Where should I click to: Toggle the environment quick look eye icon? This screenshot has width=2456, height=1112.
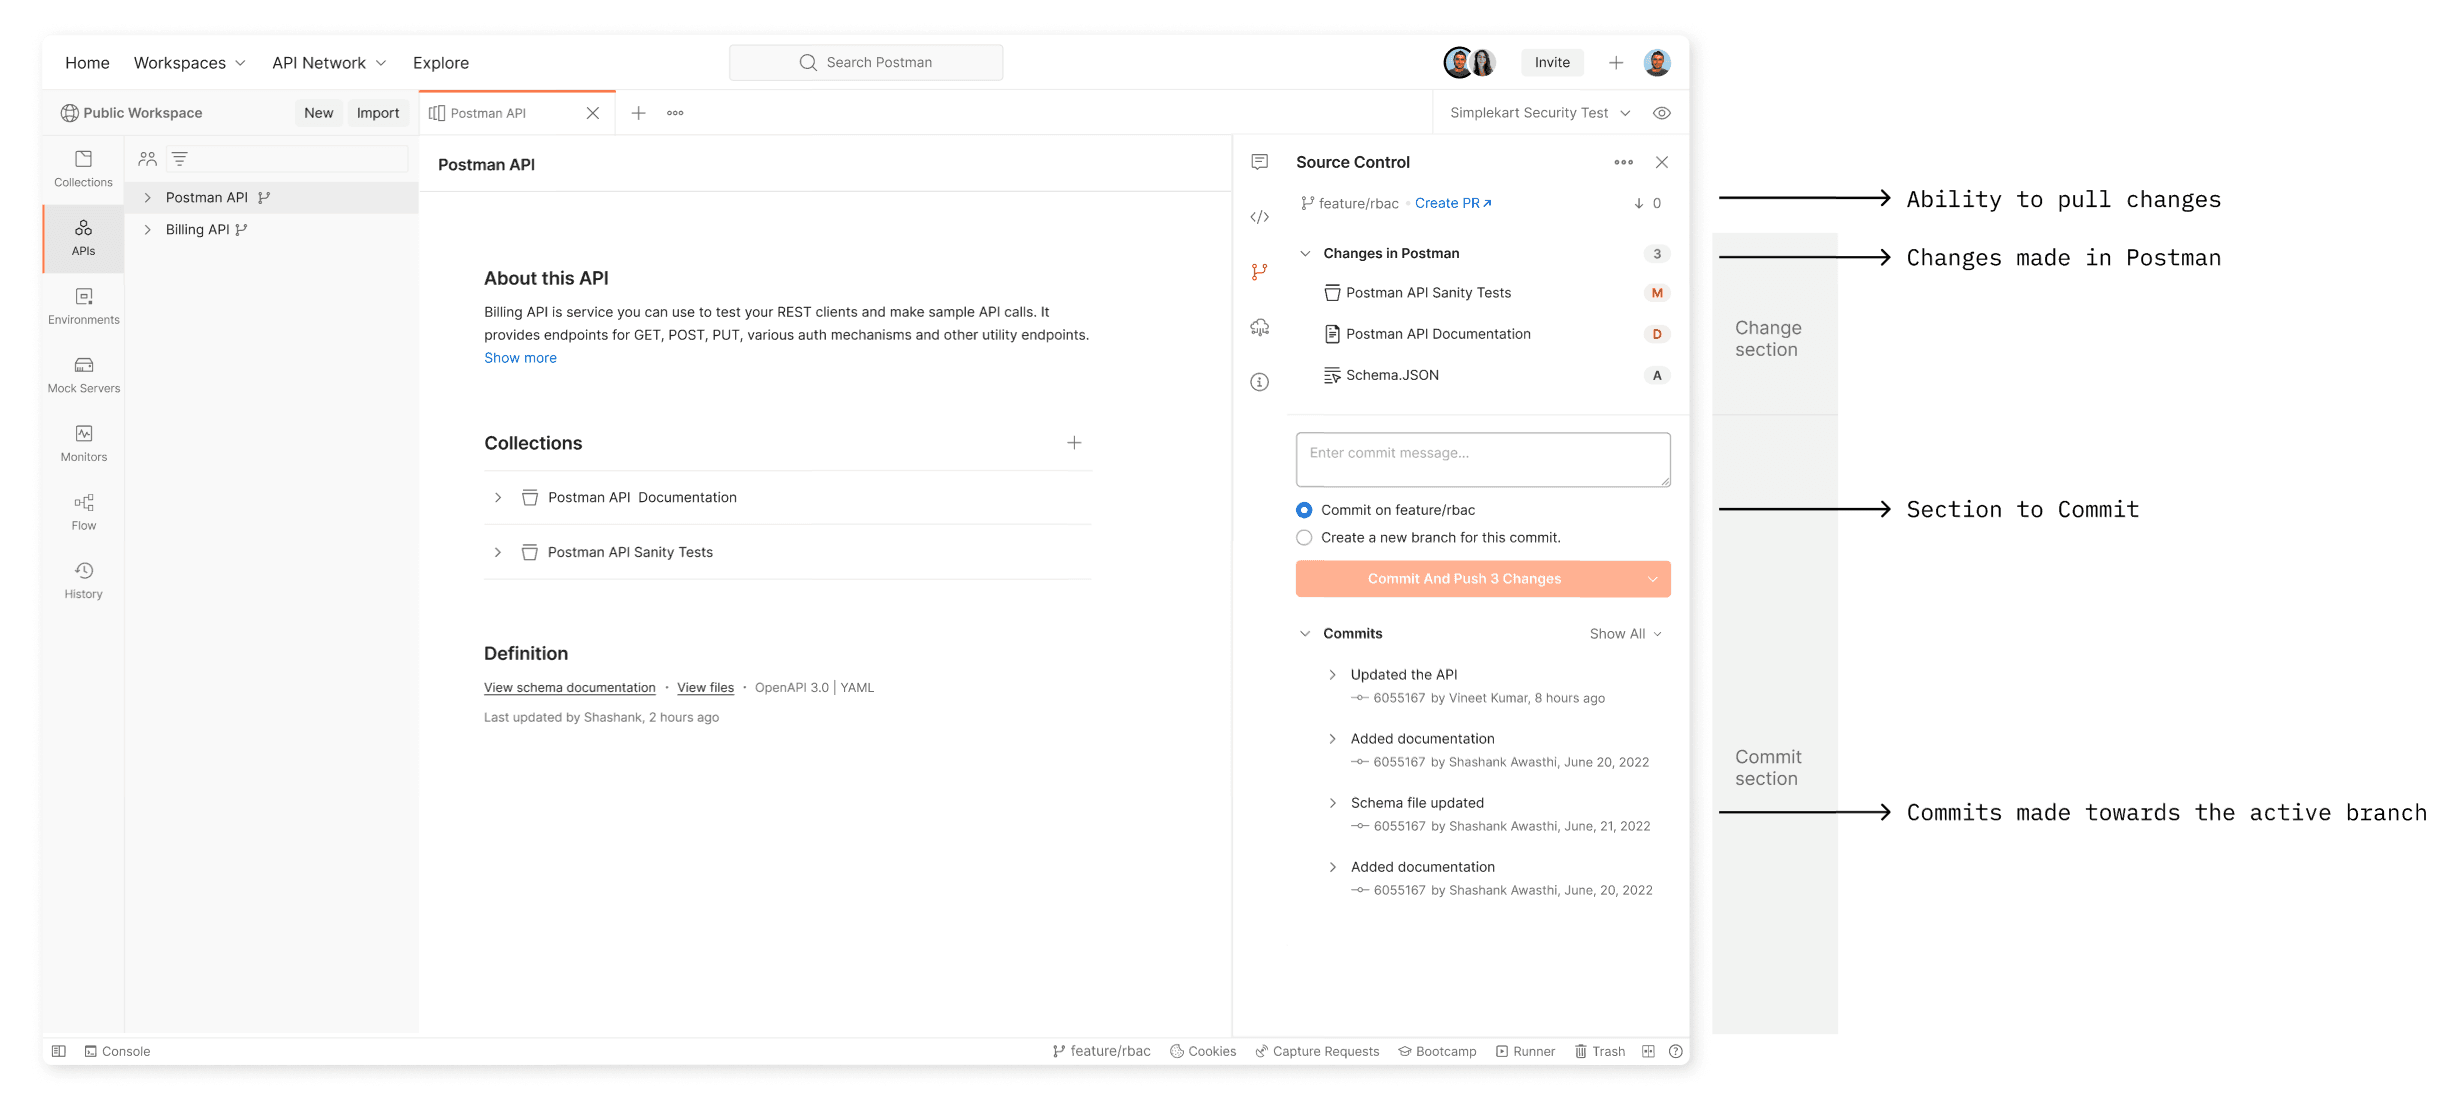click(x=1661, y=113)
